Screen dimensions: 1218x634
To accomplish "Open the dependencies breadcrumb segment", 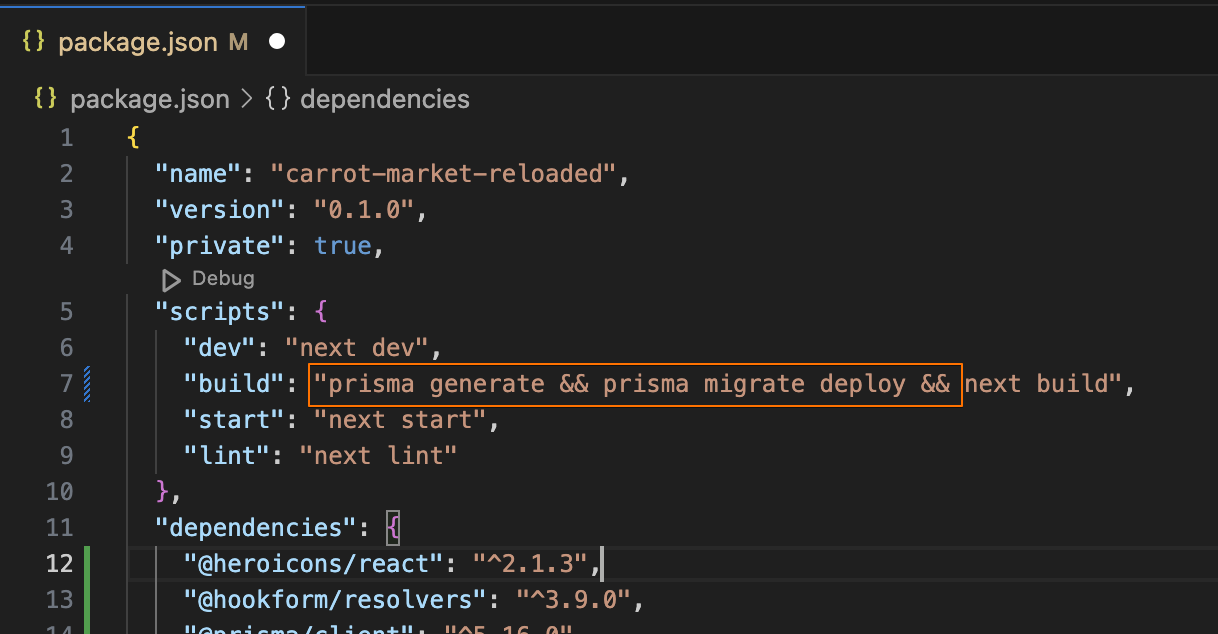I will coord(384,99).
